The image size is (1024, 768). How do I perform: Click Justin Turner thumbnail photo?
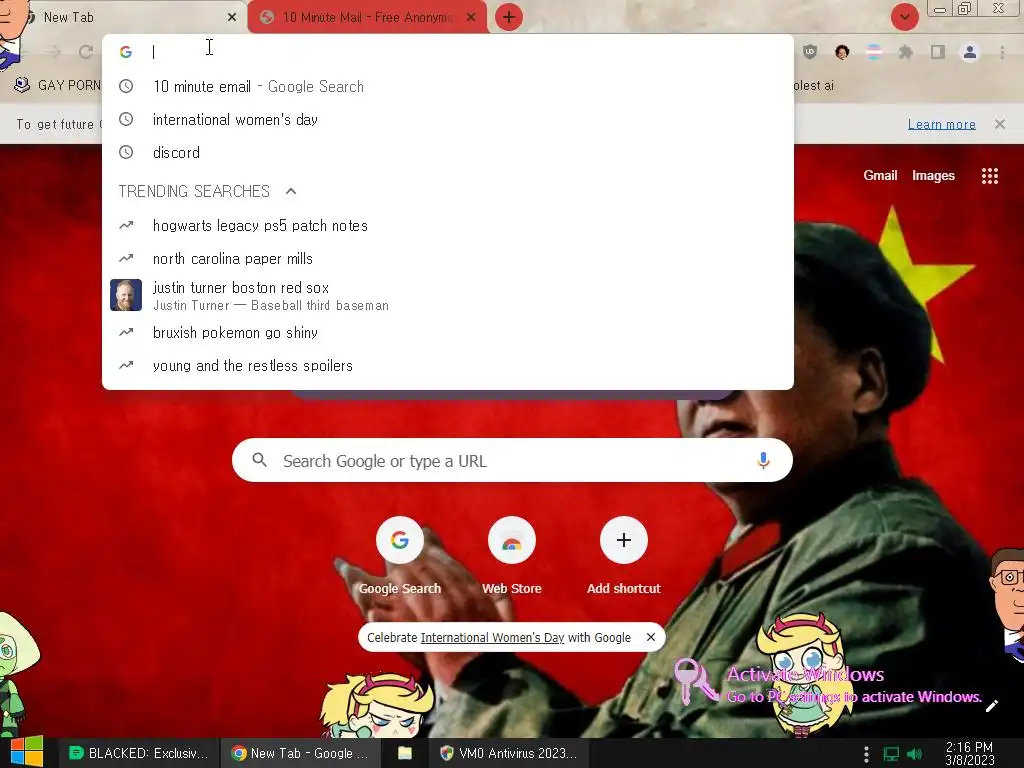click(126, 295)
